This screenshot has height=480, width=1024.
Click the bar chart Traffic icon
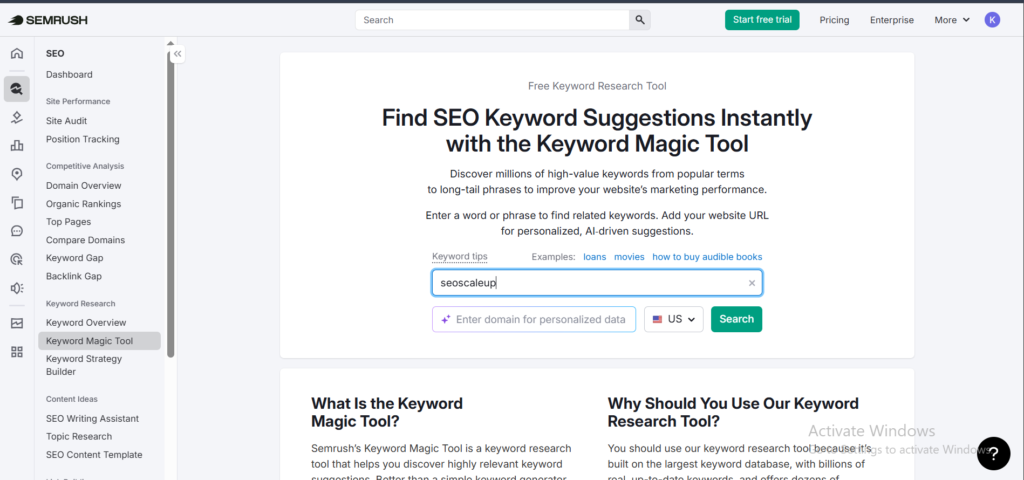17,146
